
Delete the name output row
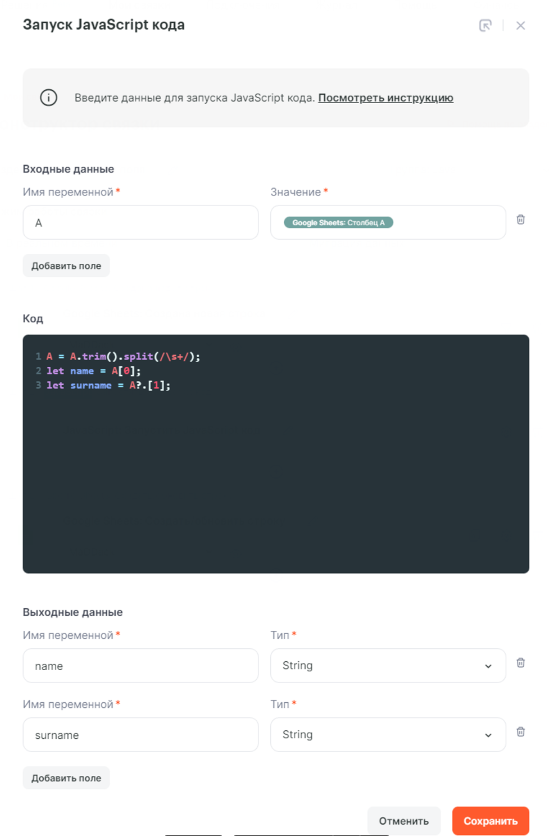click(521, 663)
